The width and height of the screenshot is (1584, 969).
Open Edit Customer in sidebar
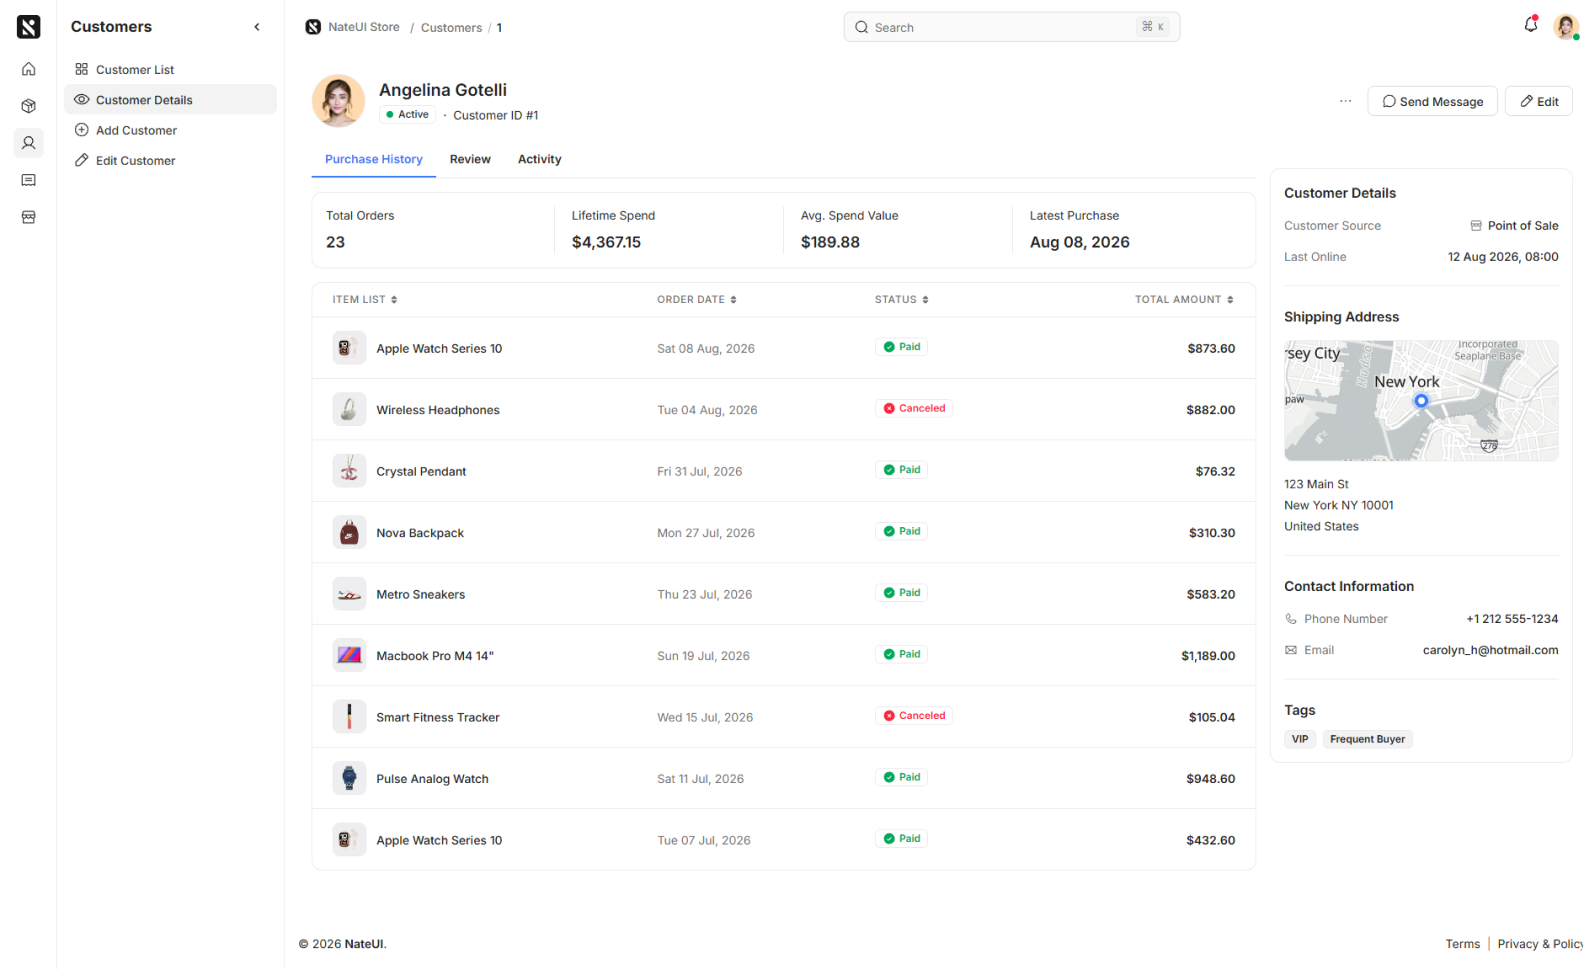(170, 160)
